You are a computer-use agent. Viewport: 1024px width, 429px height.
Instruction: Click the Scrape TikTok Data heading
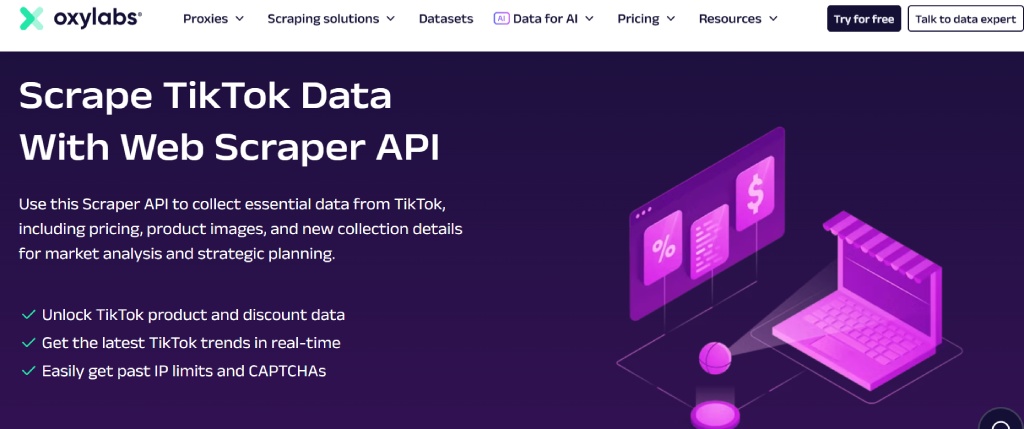pos(206,97)
